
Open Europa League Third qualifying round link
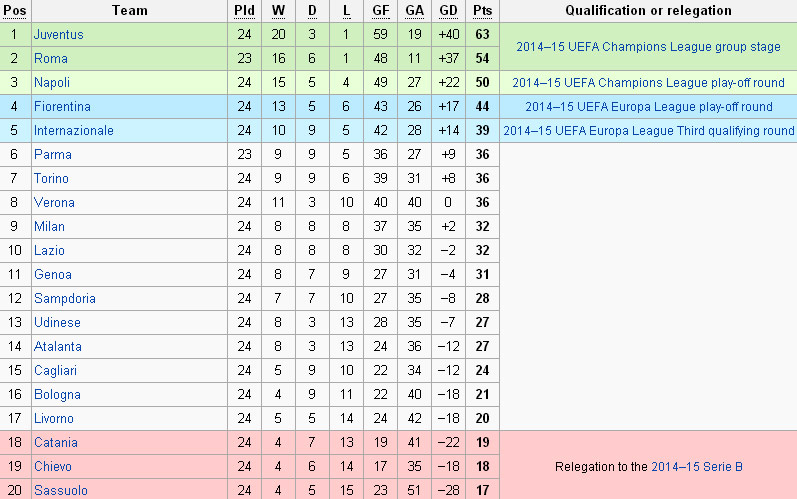click(648, 130)
